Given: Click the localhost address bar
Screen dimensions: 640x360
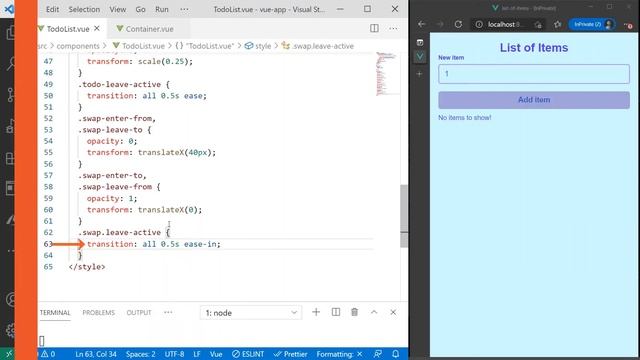Looking at the screenshot, I should point(504,24).
